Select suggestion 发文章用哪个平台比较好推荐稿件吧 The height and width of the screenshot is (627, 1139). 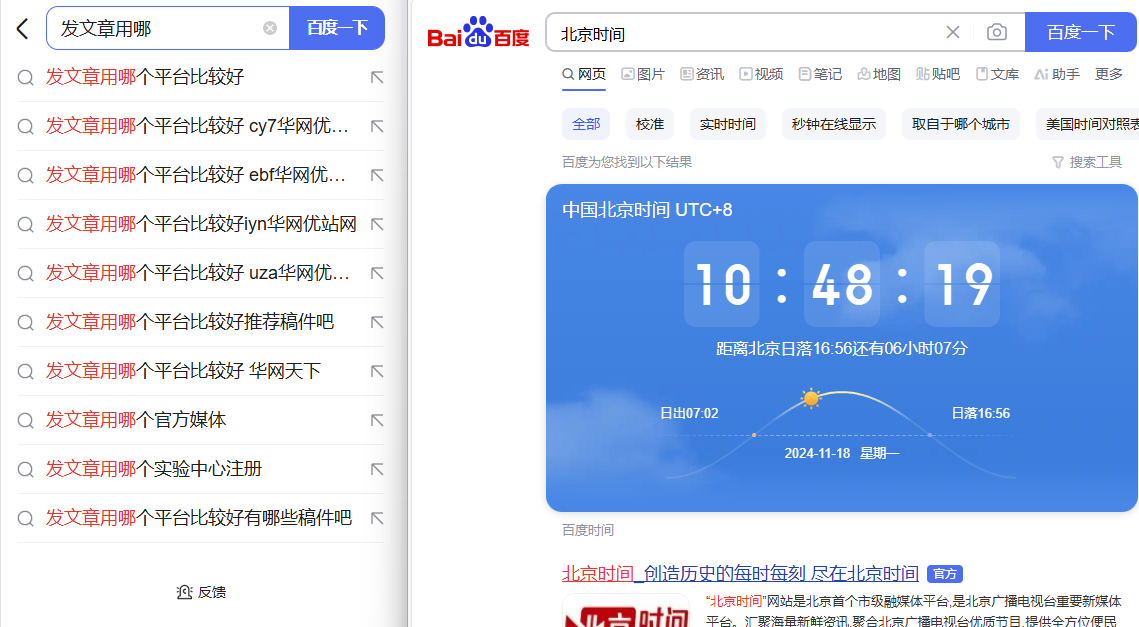(x=190, y=322)
